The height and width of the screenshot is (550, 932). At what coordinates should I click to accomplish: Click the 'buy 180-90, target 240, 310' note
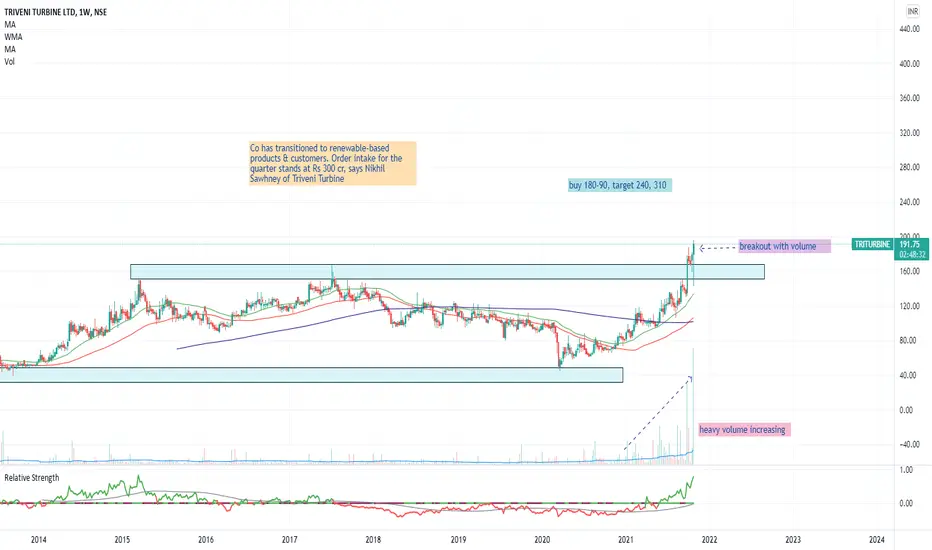619,186
